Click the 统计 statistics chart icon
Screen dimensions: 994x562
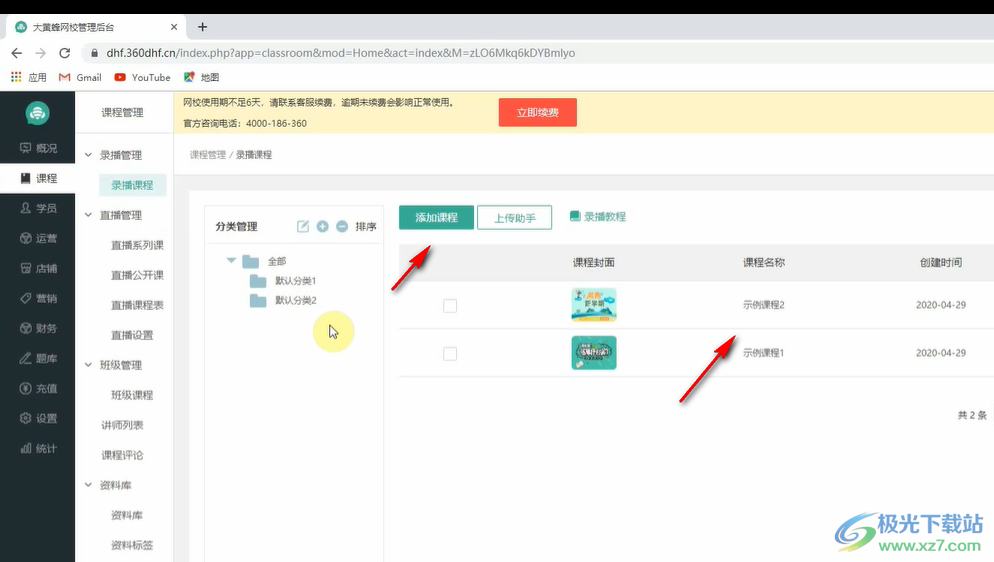[x=25, y=449]
